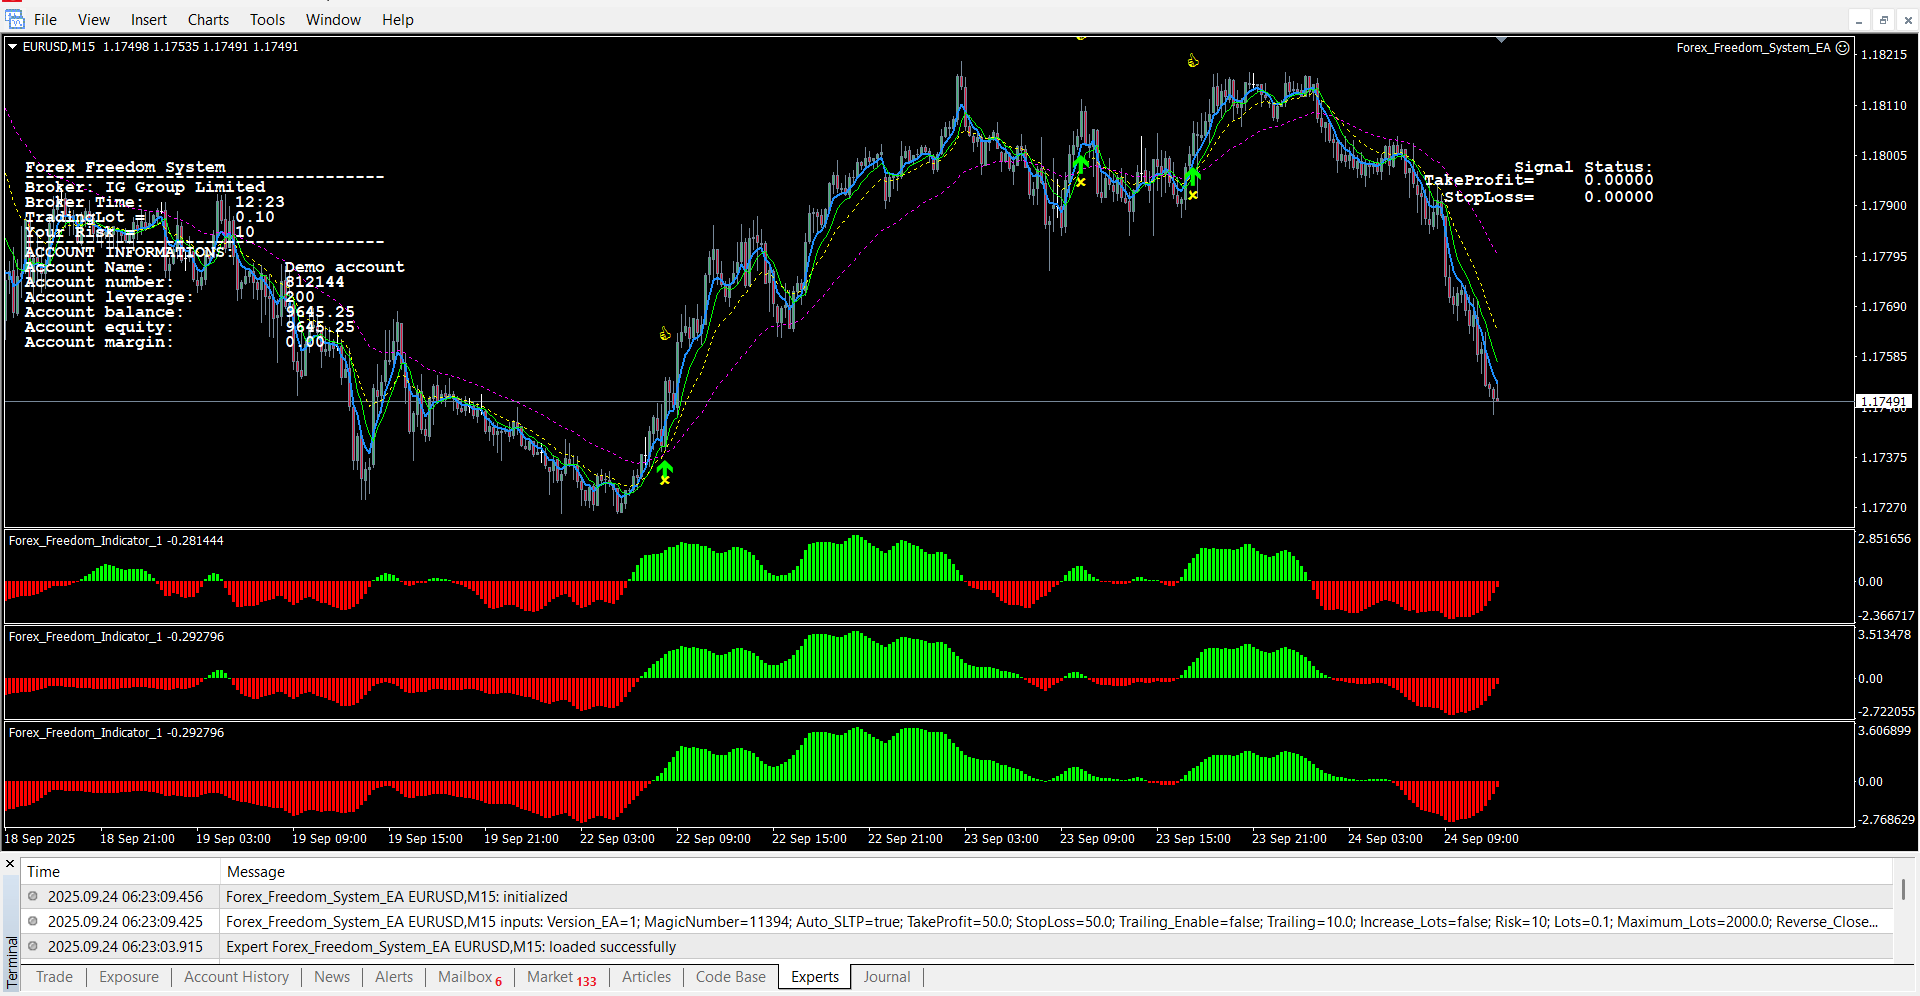Click the Expert Advisor smiley face icon
Viewport: 1920px width, 996px height.
[1842, 47]
